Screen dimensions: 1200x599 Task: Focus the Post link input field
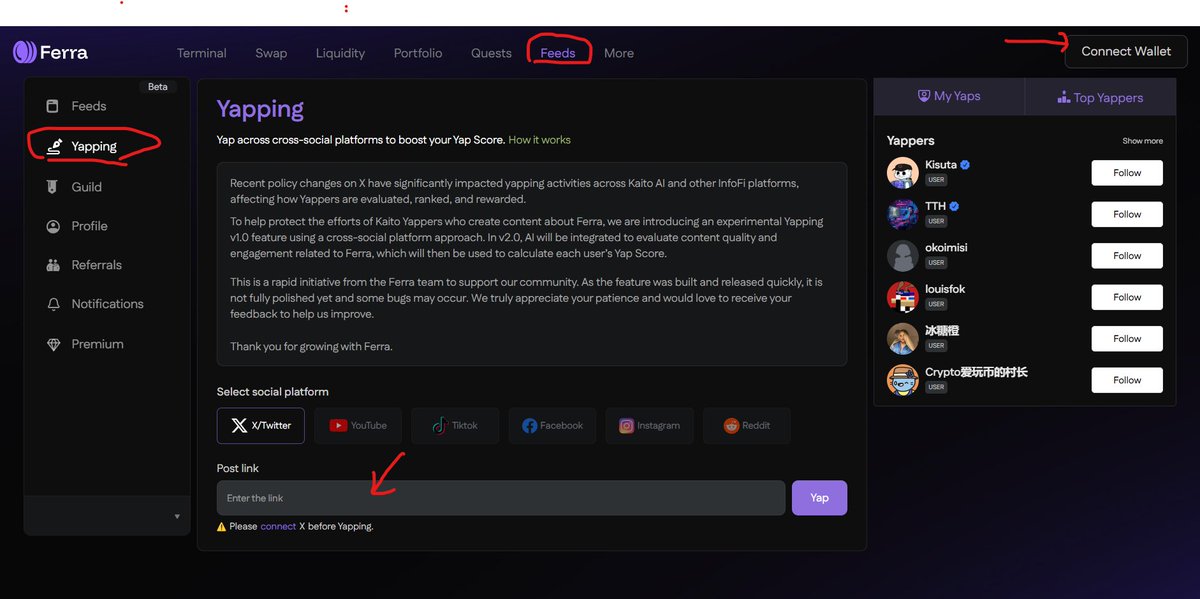pyautogui.click(x=501, y=498)
